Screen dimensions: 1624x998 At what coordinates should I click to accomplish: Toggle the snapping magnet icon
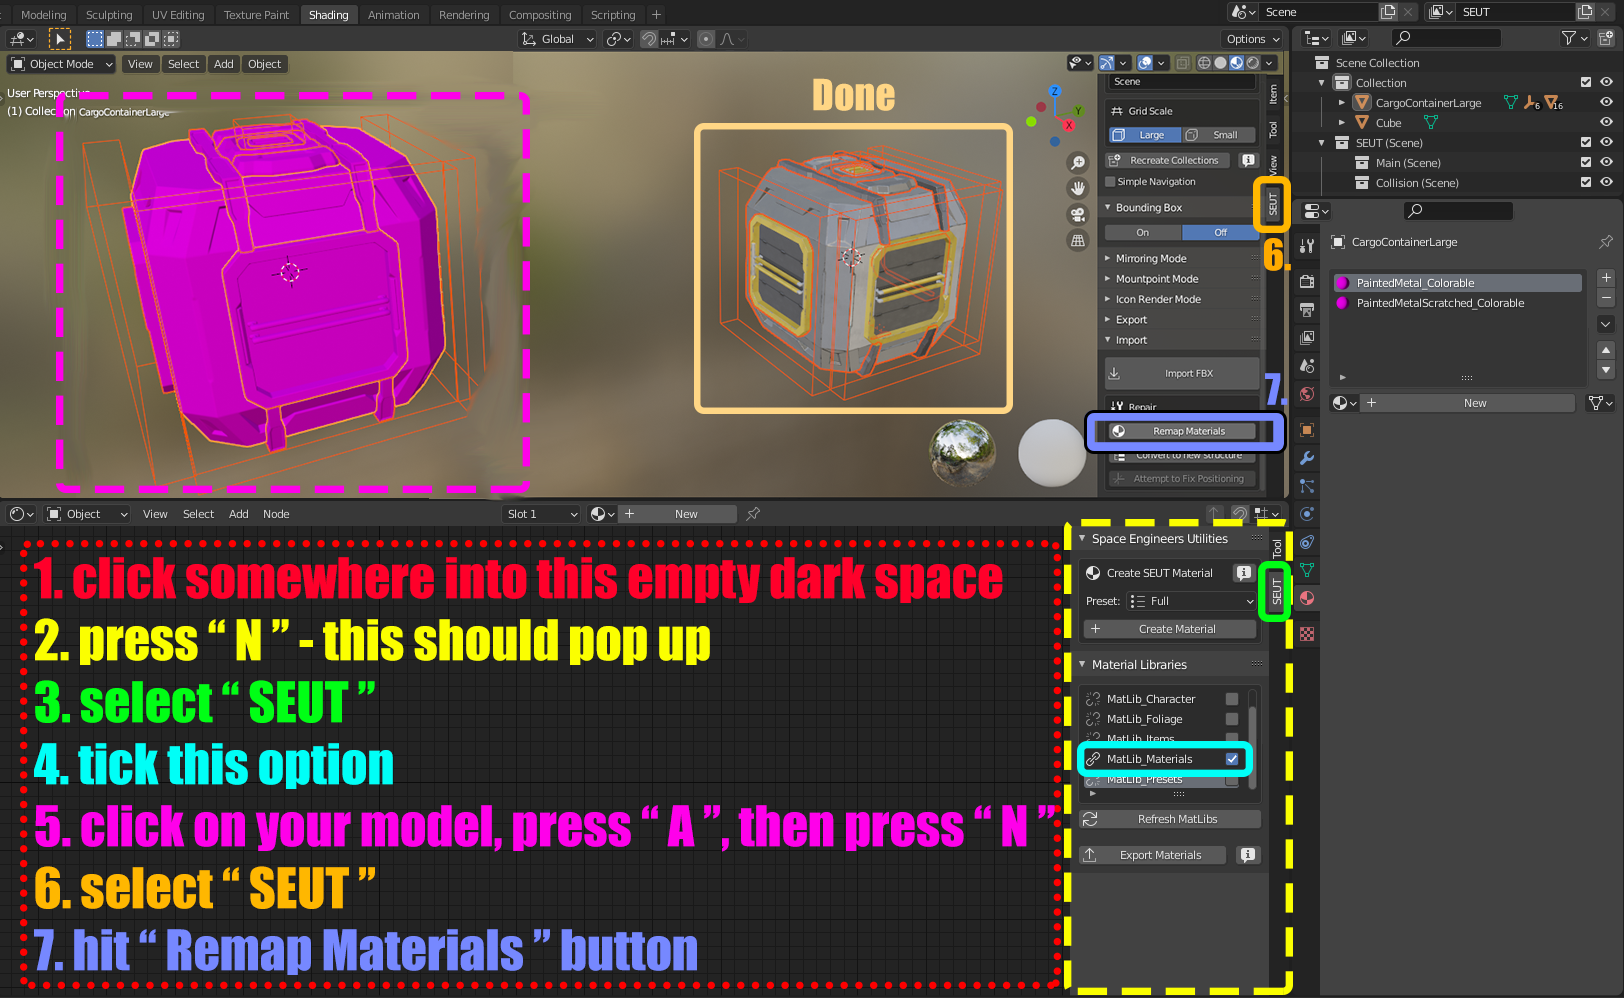point(650,39)
